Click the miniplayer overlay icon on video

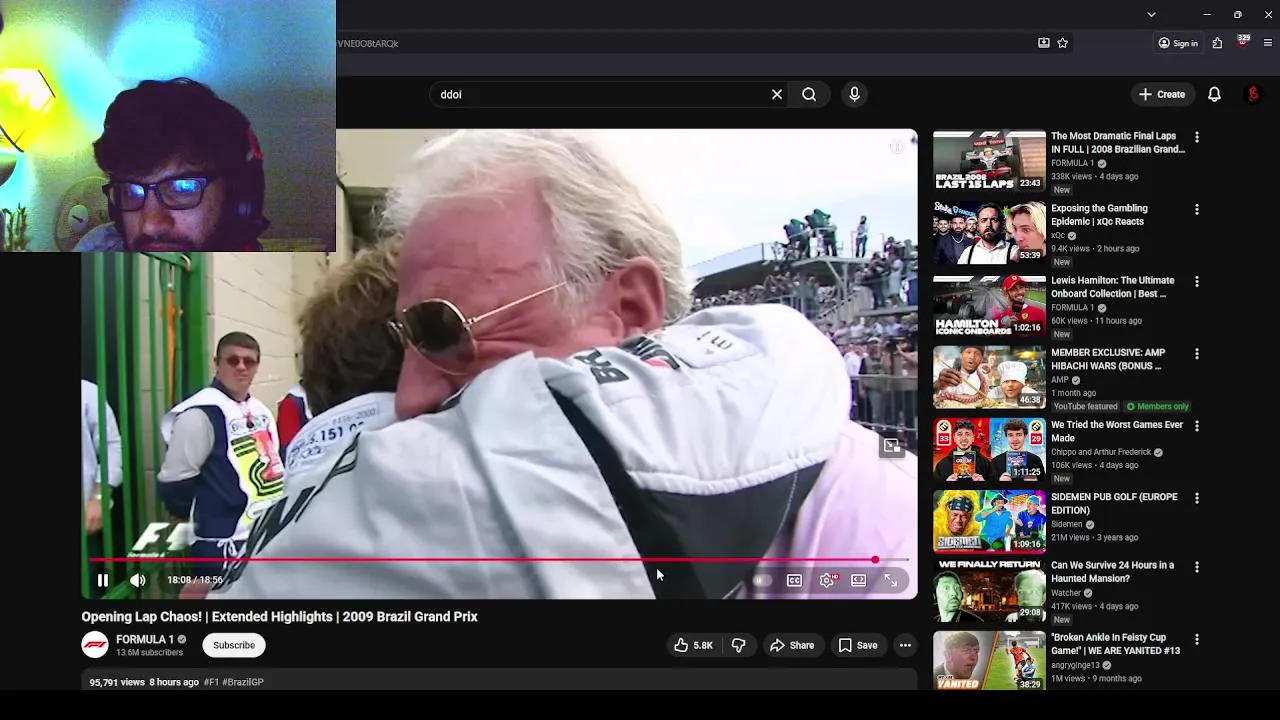pos(891,446)
